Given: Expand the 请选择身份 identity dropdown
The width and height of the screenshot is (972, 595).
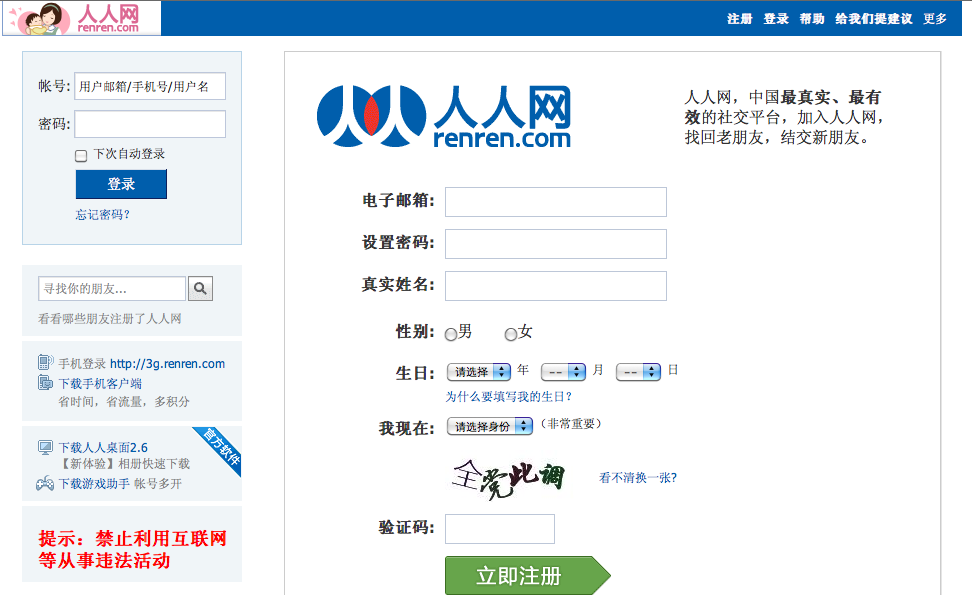Looking at the screenshot, I should [x=490, y=427].
